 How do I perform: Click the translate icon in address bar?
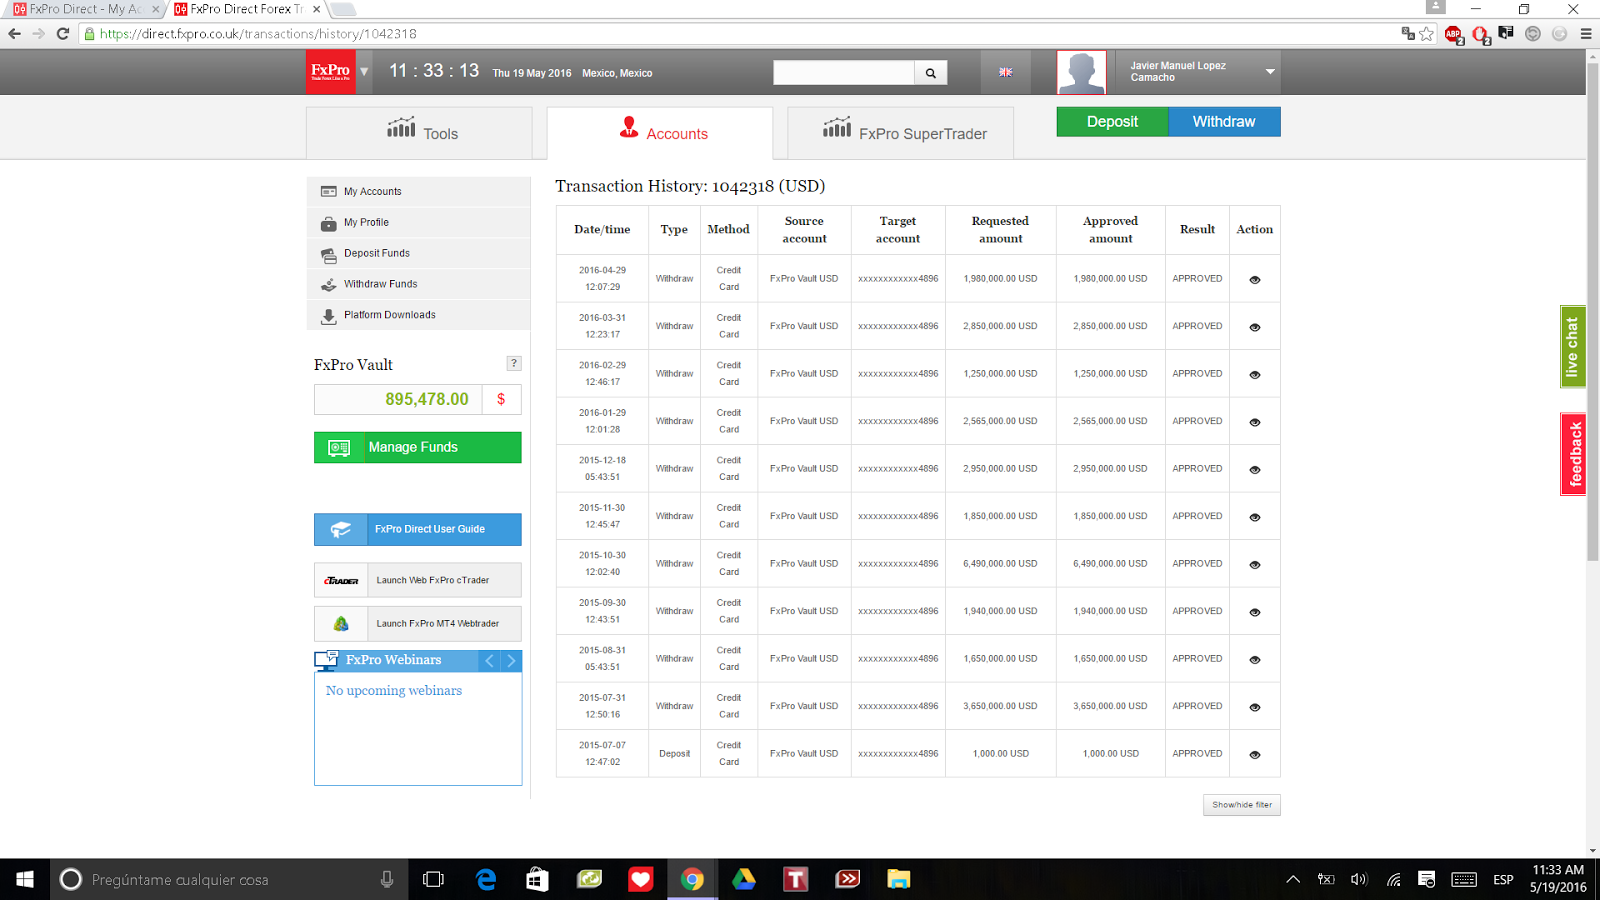coord(1408,34)
